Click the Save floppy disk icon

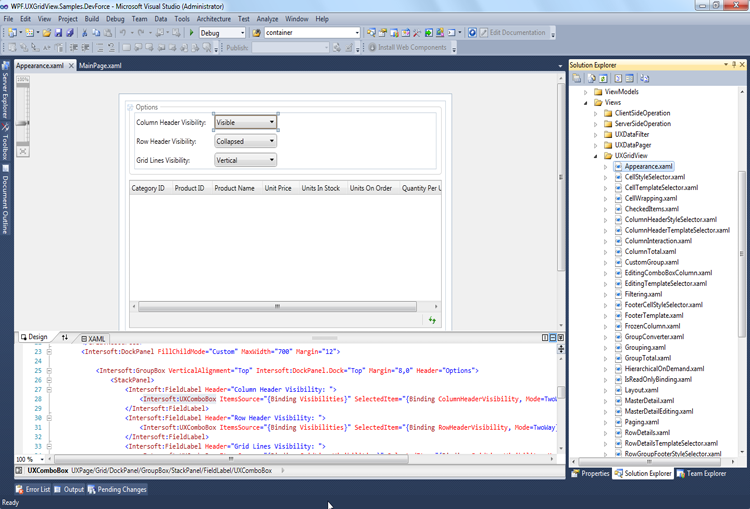[58, 33]
